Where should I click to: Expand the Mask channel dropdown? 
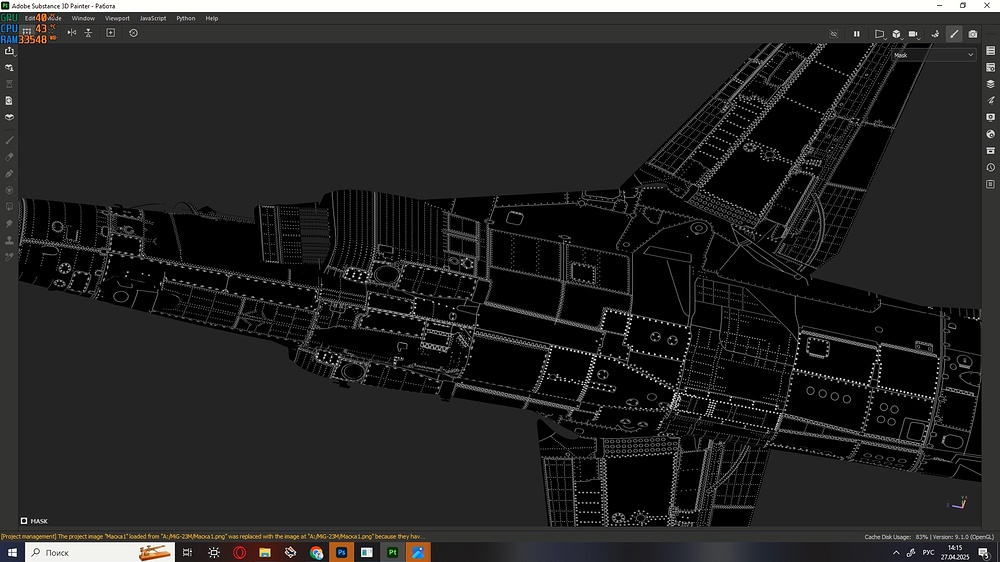tap(934, 55)
